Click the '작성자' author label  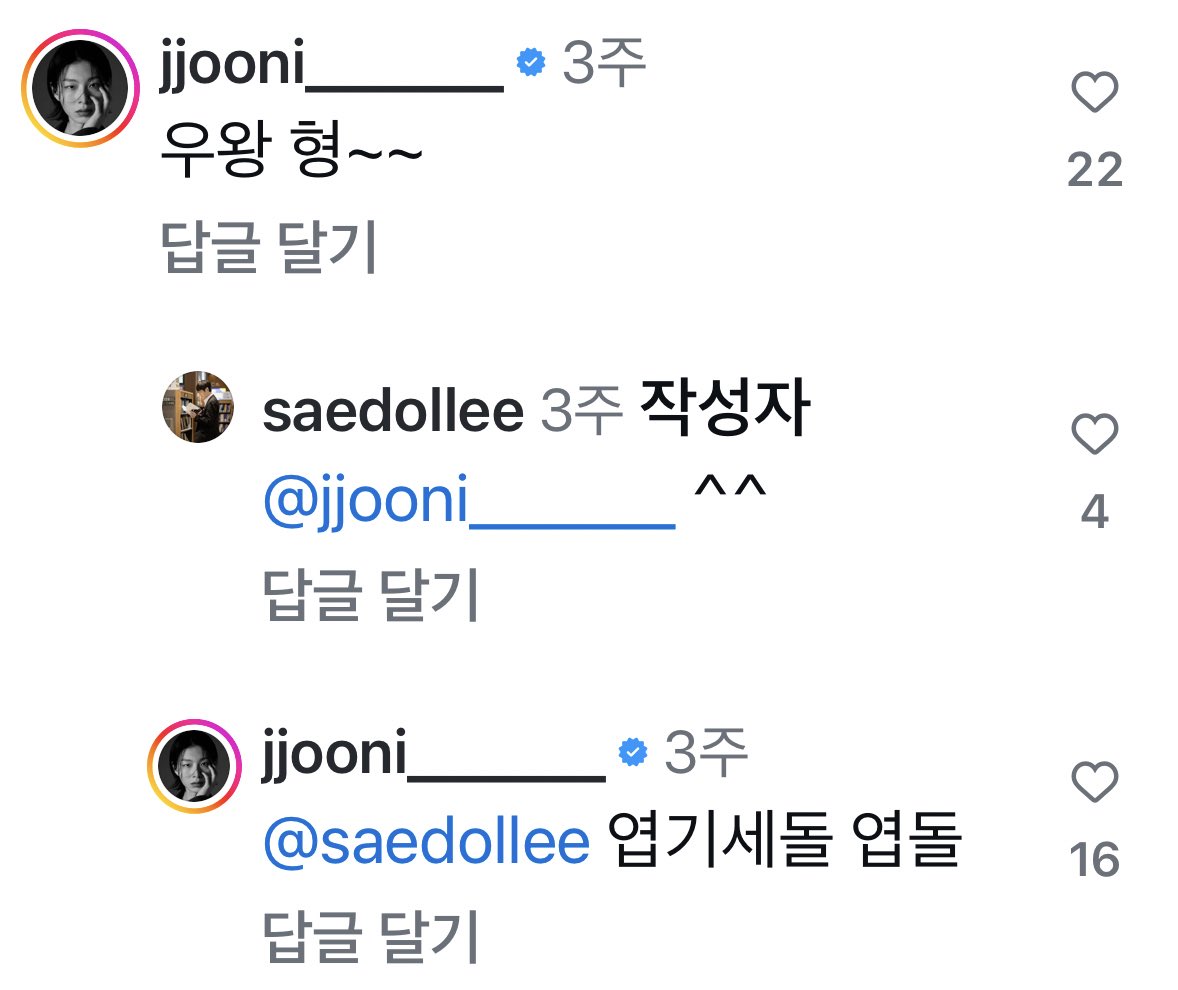(x=725, y=408)
